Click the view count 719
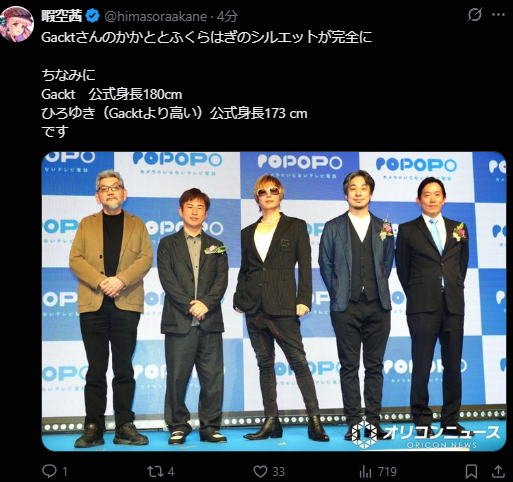Viewport: 513px width, 482px height. coord(387,472)
